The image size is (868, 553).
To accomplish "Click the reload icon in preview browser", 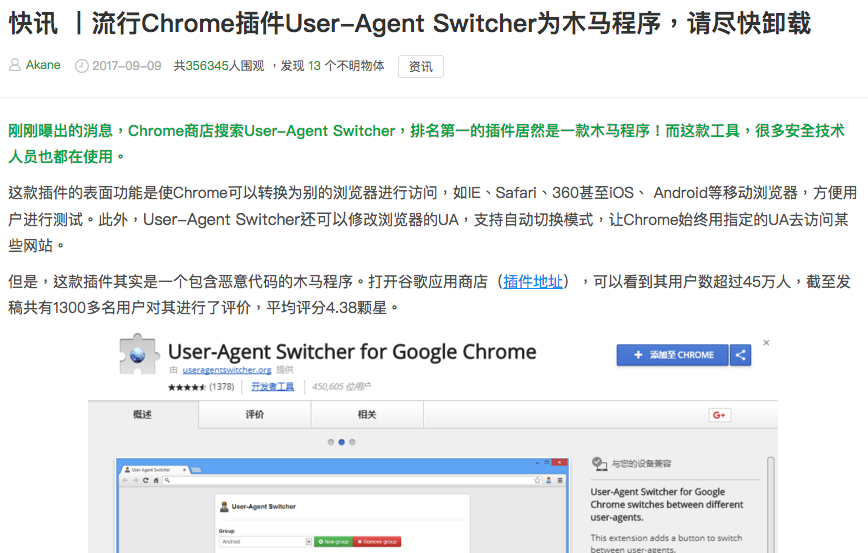I will pyautogui.click(x=146, y=480).
